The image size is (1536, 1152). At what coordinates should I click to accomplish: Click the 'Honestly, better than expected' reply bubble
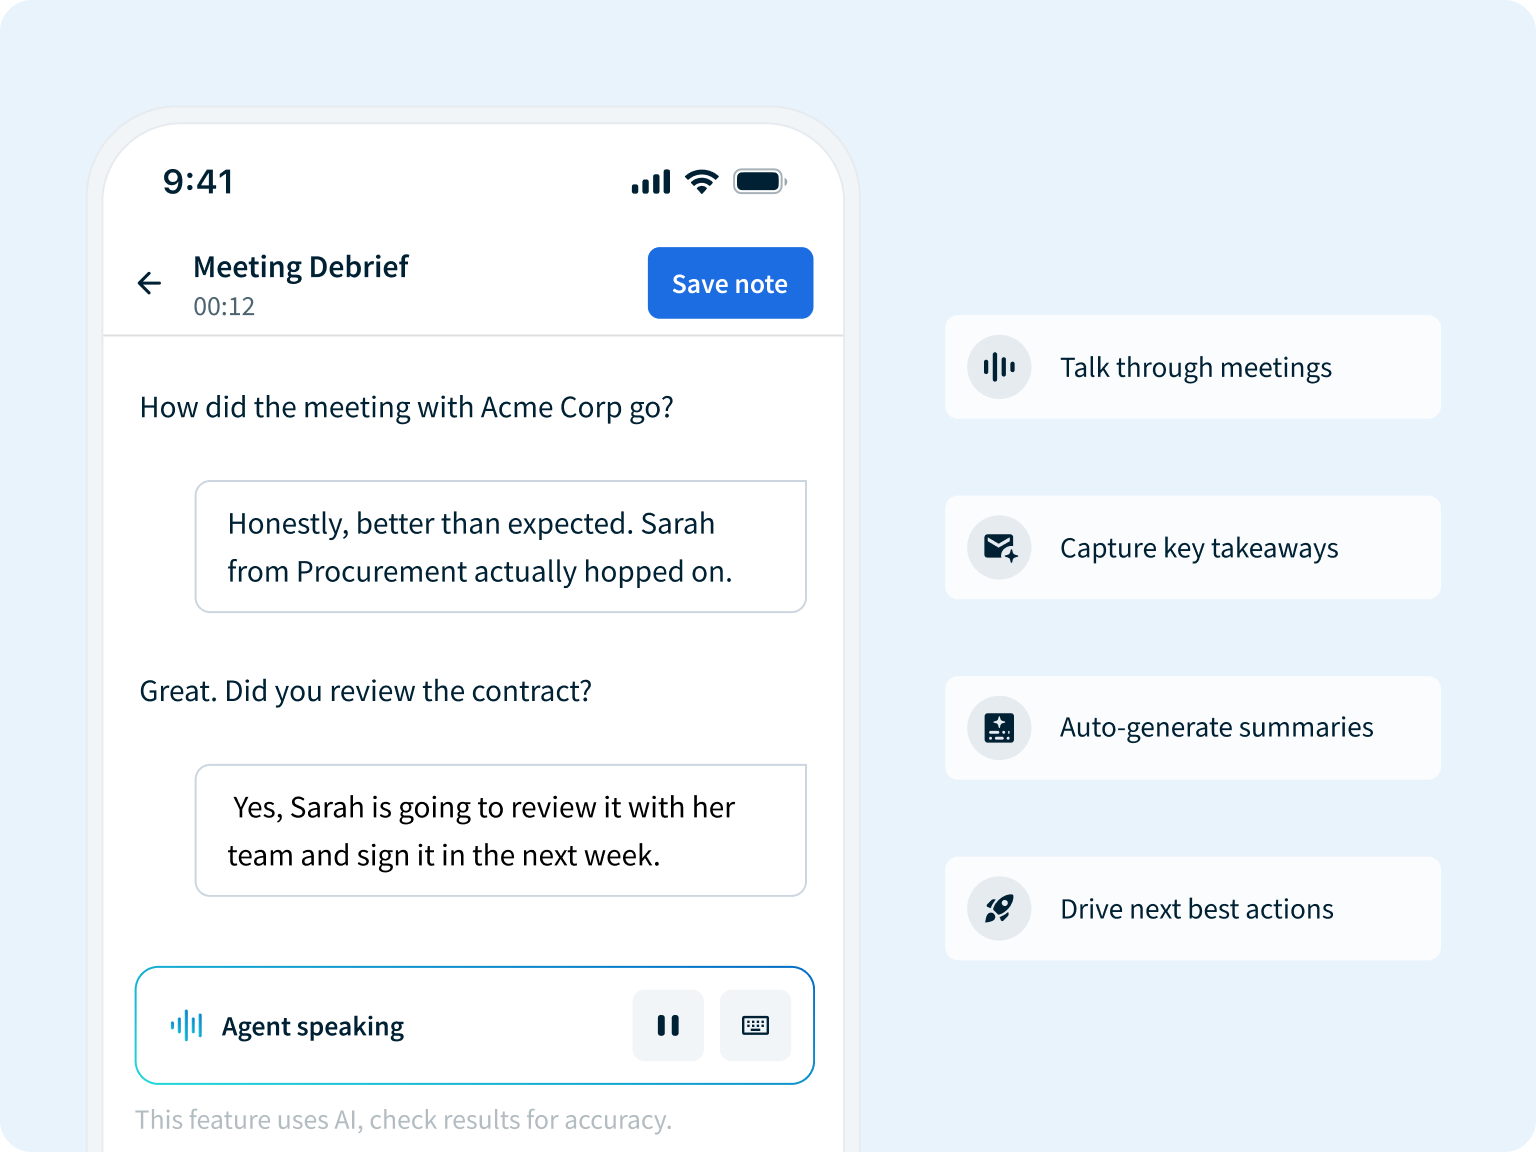[501, 547]
